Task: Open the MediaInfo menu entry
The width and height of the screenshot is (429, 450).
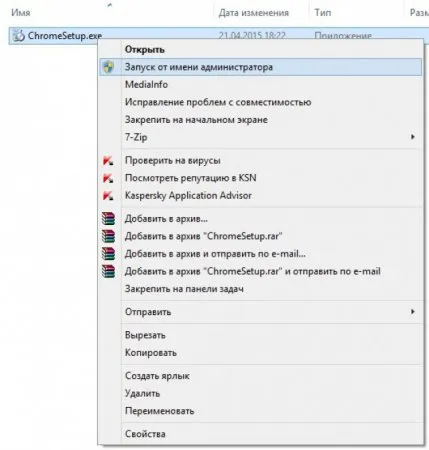Action: 261,85
